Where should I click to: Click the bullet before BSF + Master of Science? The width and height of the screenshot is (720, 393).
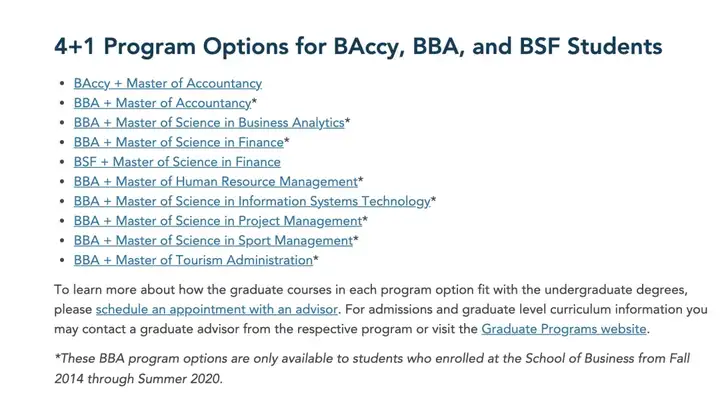coord(62,162)
